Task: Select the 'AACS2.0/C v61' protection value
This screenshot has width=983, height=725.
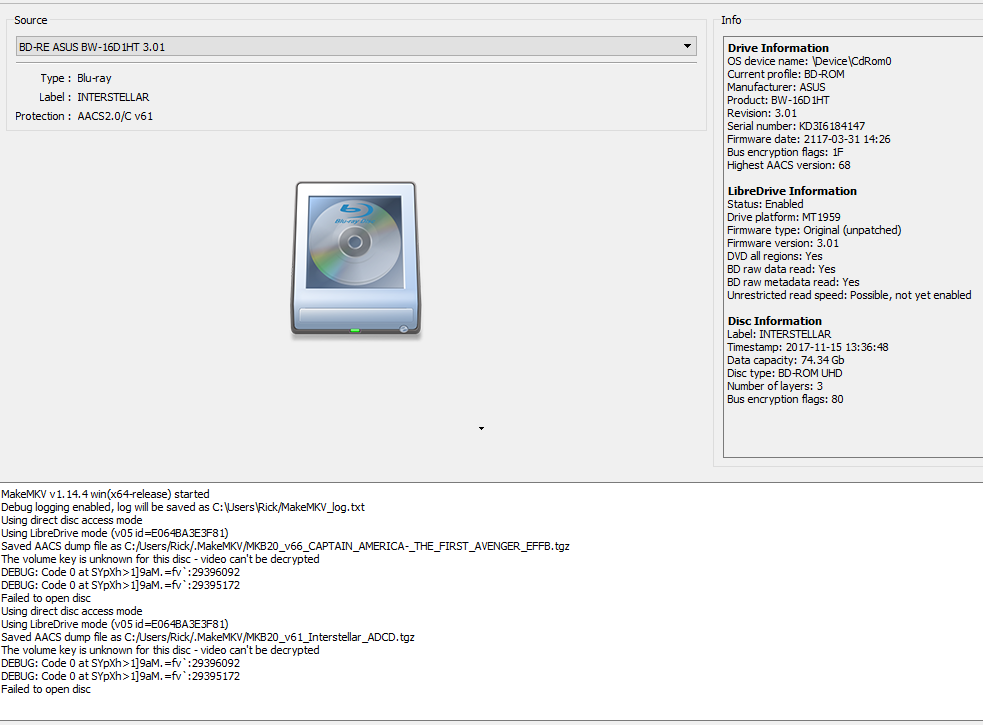Action: pos(115,116)
